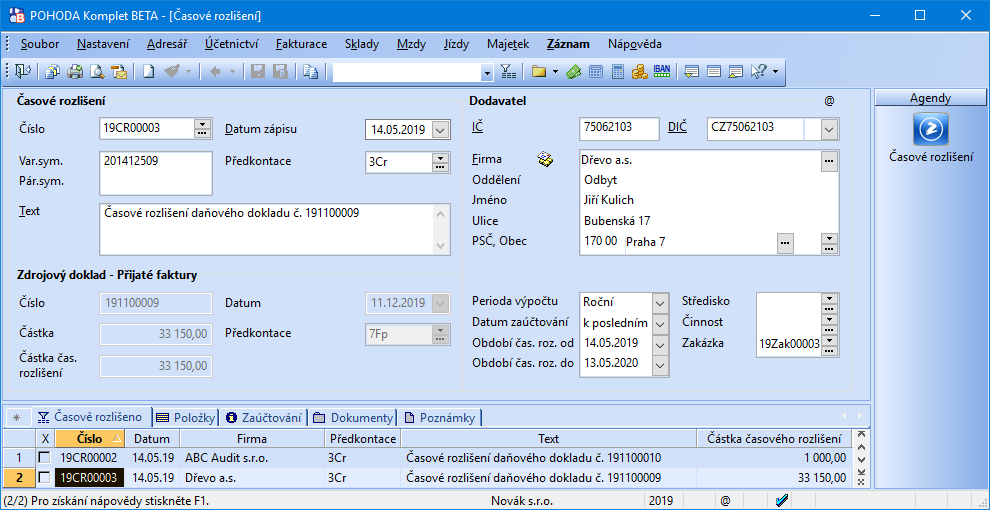Viewport: 990px width, 510px height.
Task: Expand the arrow next to folder icon
Action: point(556,72)
